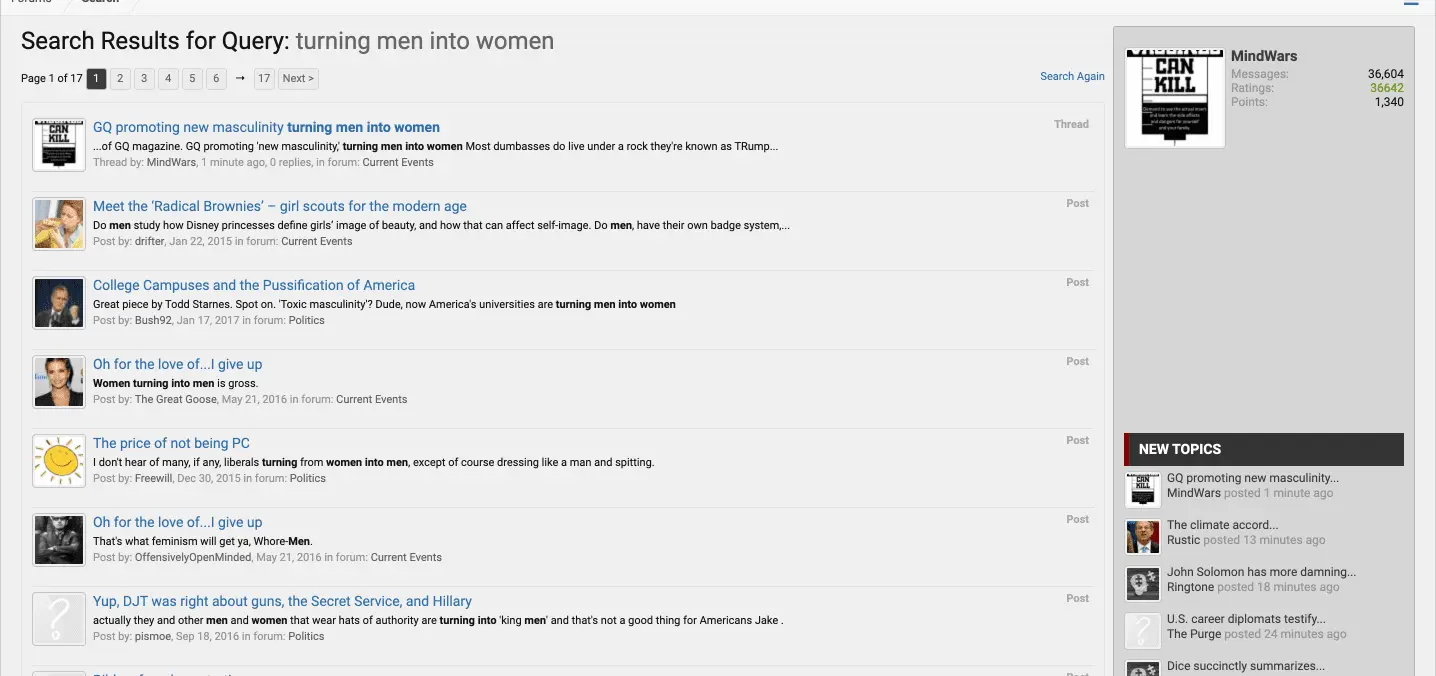Click Freewill's smiling sun avatar

click(x=59, y=460)
